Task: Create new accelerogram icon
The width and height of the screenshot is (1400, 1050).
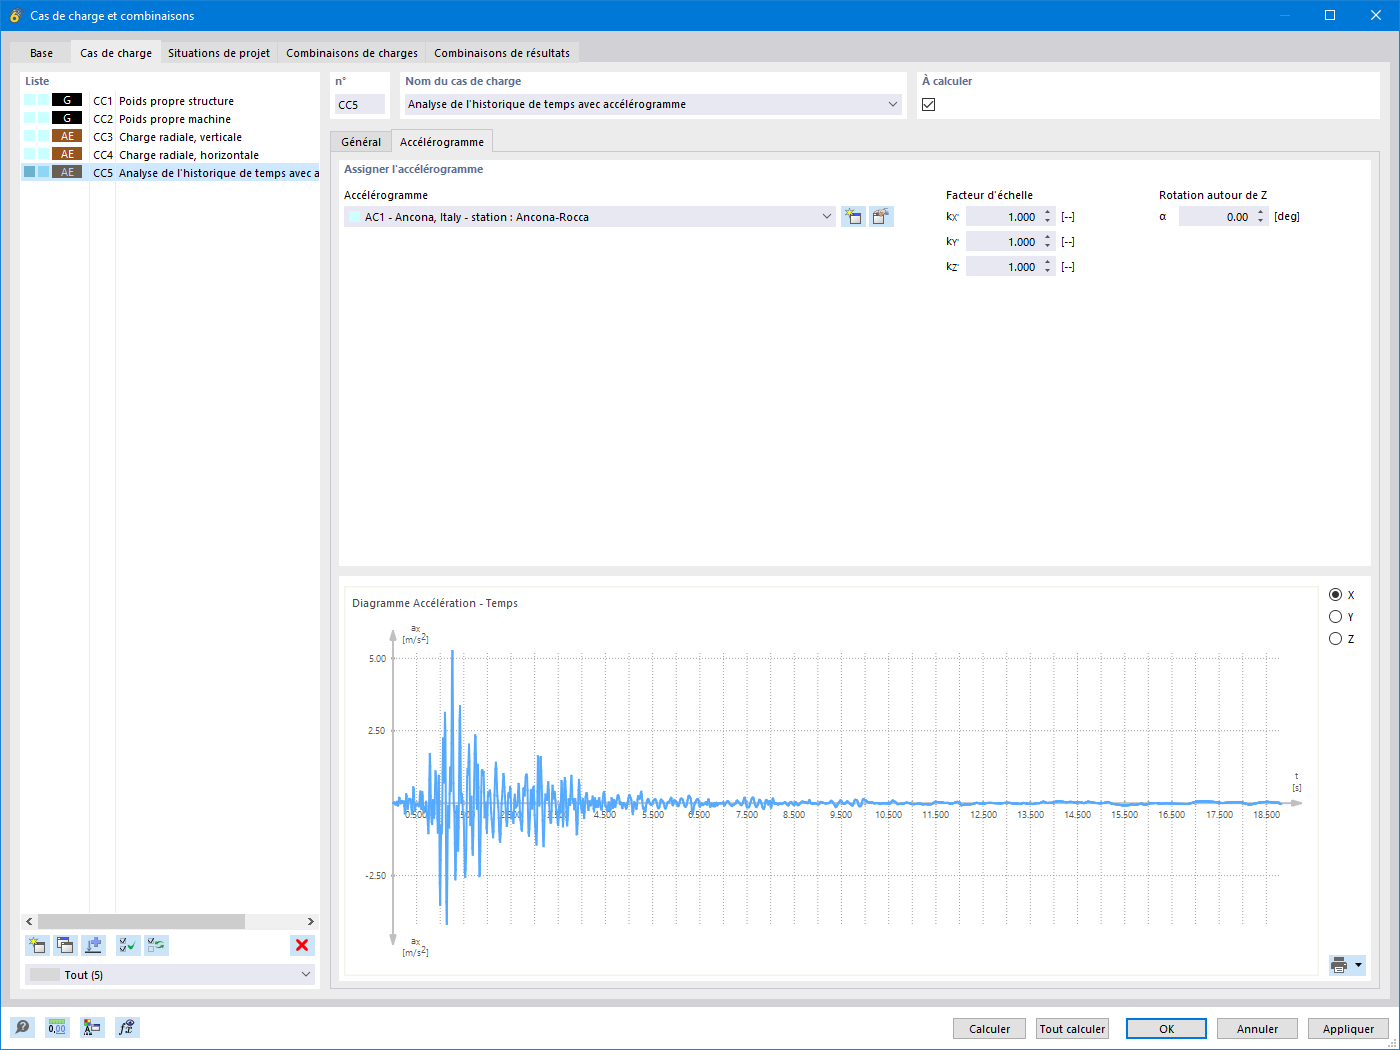Action: (853, 216)
